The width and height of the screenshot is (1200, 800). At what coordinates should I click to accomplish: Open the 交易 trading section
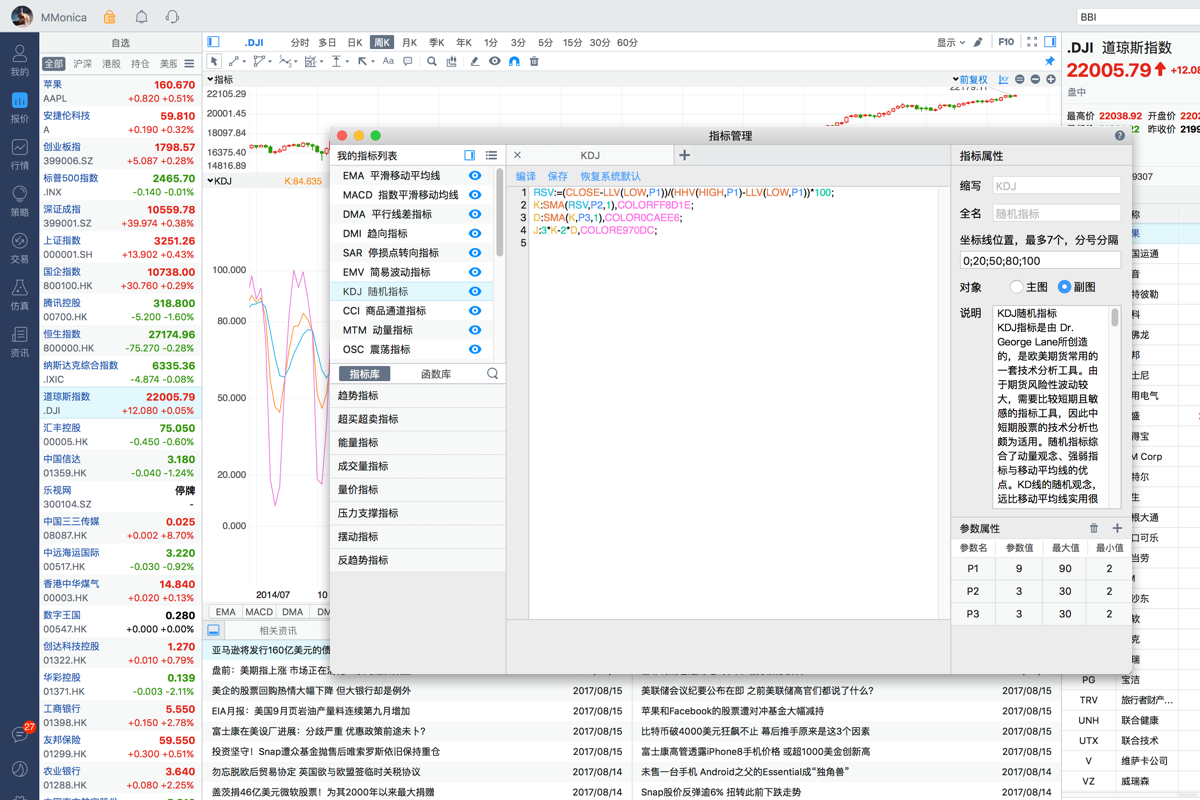[19, 247]
